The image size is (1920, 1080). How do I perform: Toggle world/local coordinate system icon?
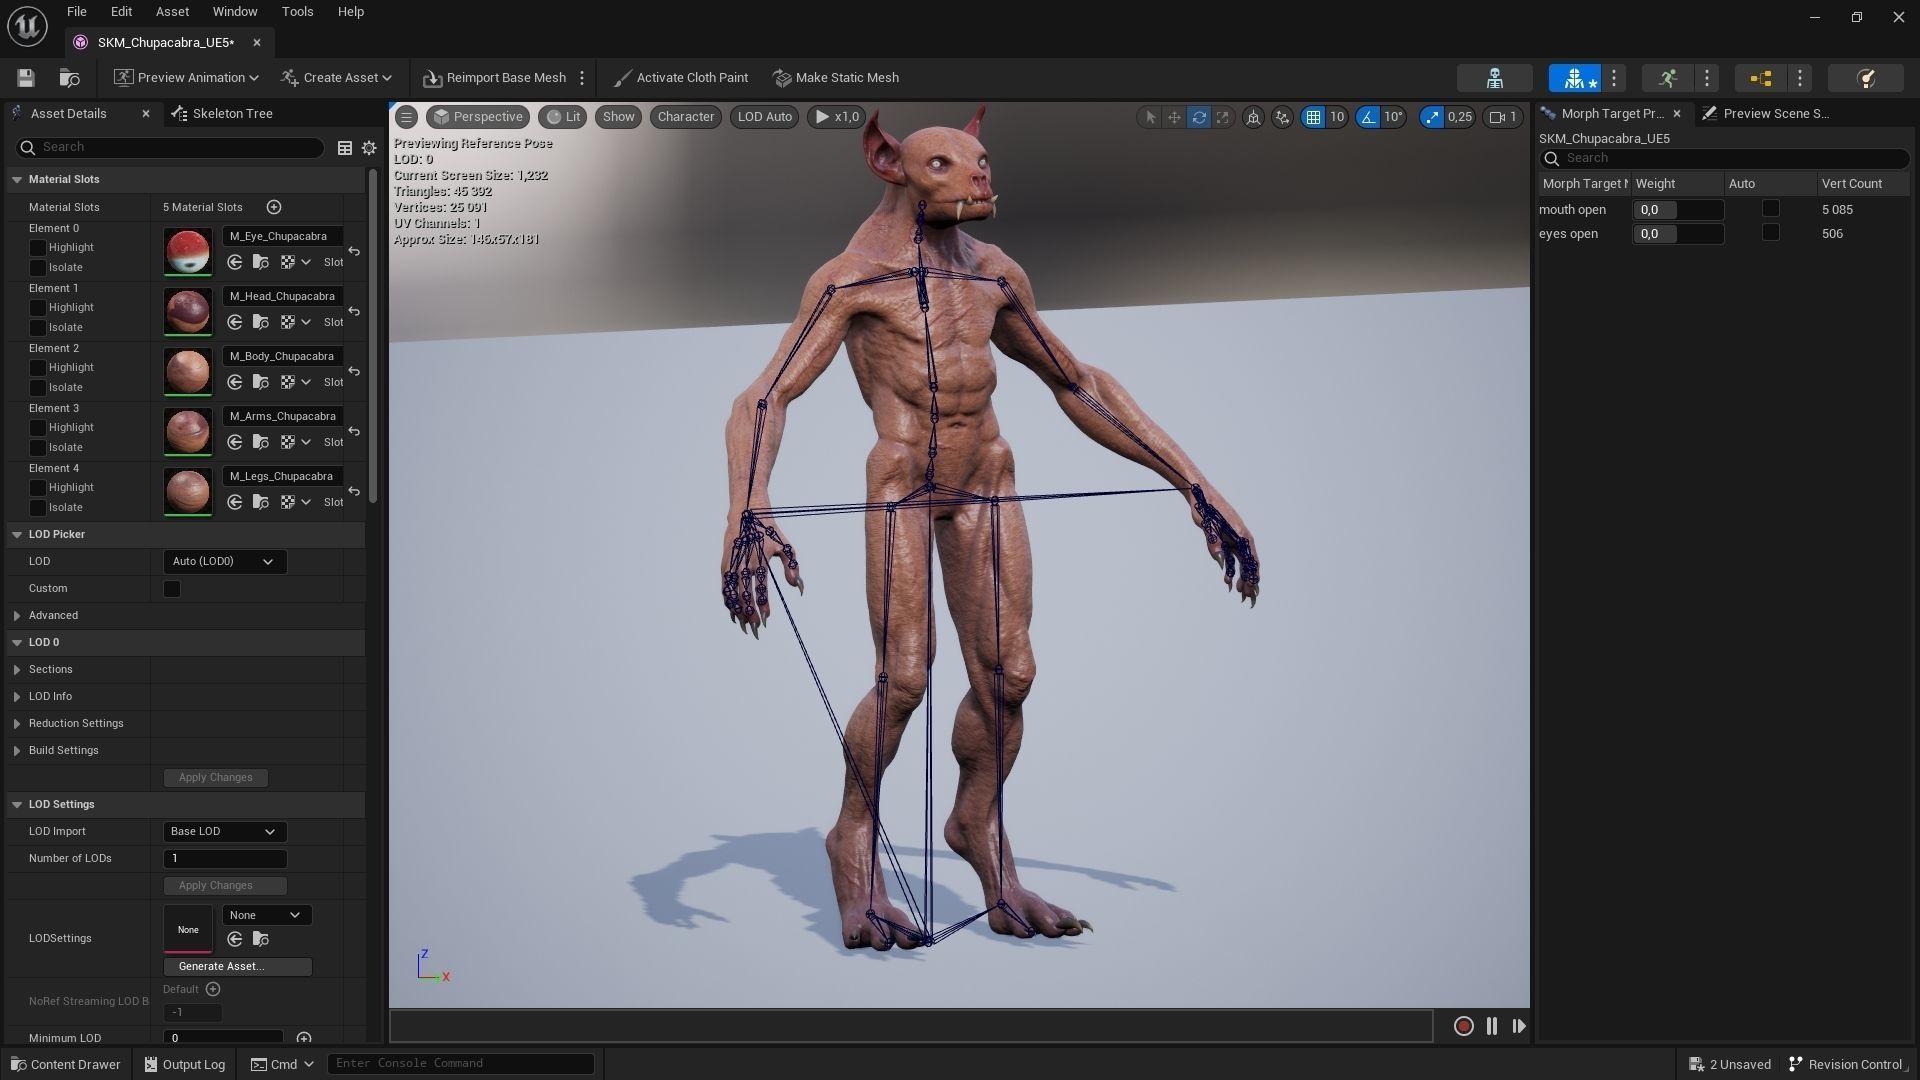[x=1253, y=117]
